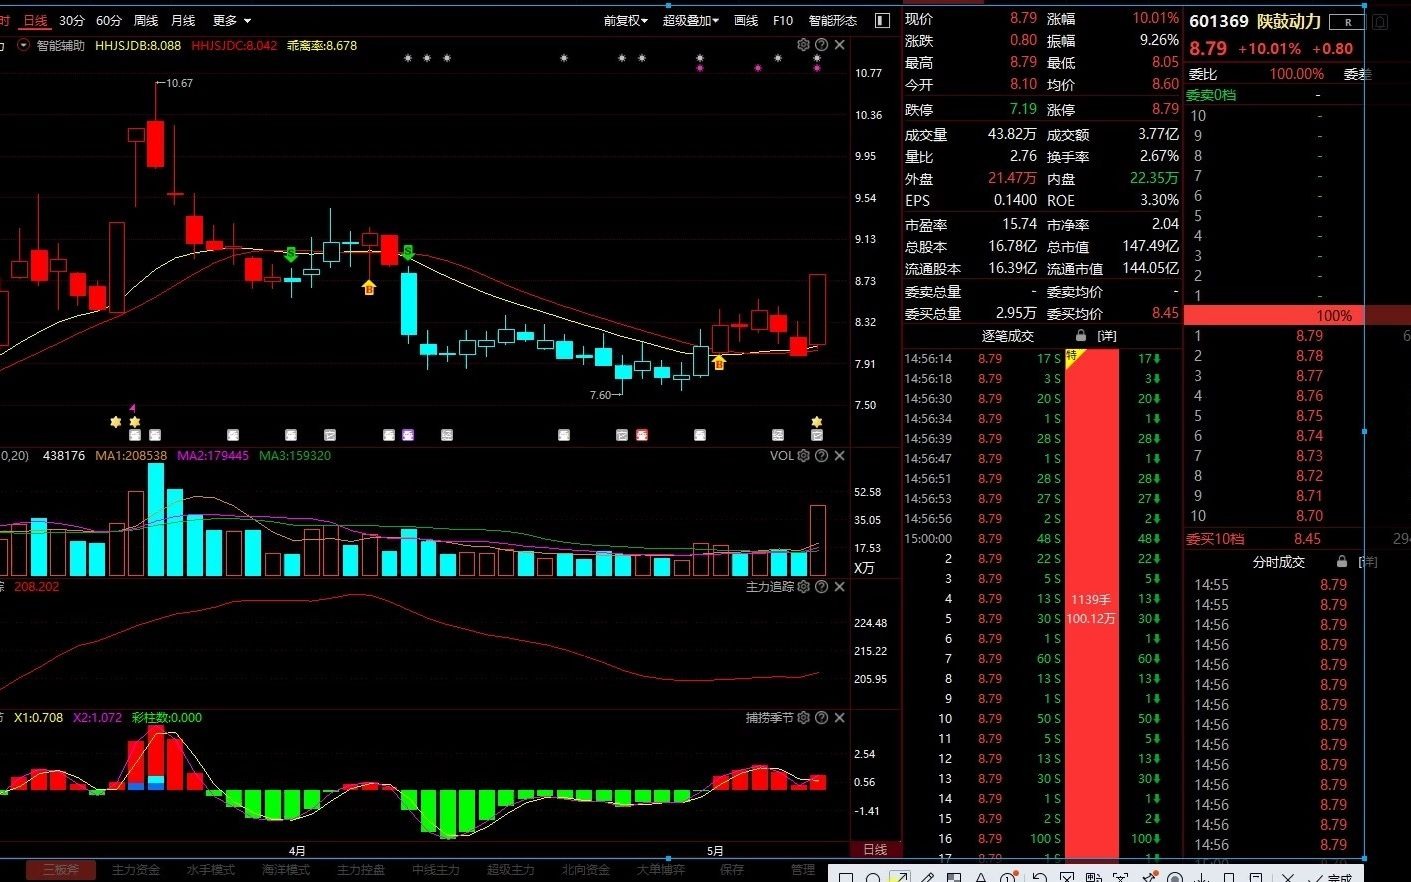Select the 三板斧 indicator tab

[x=60, y=870]
